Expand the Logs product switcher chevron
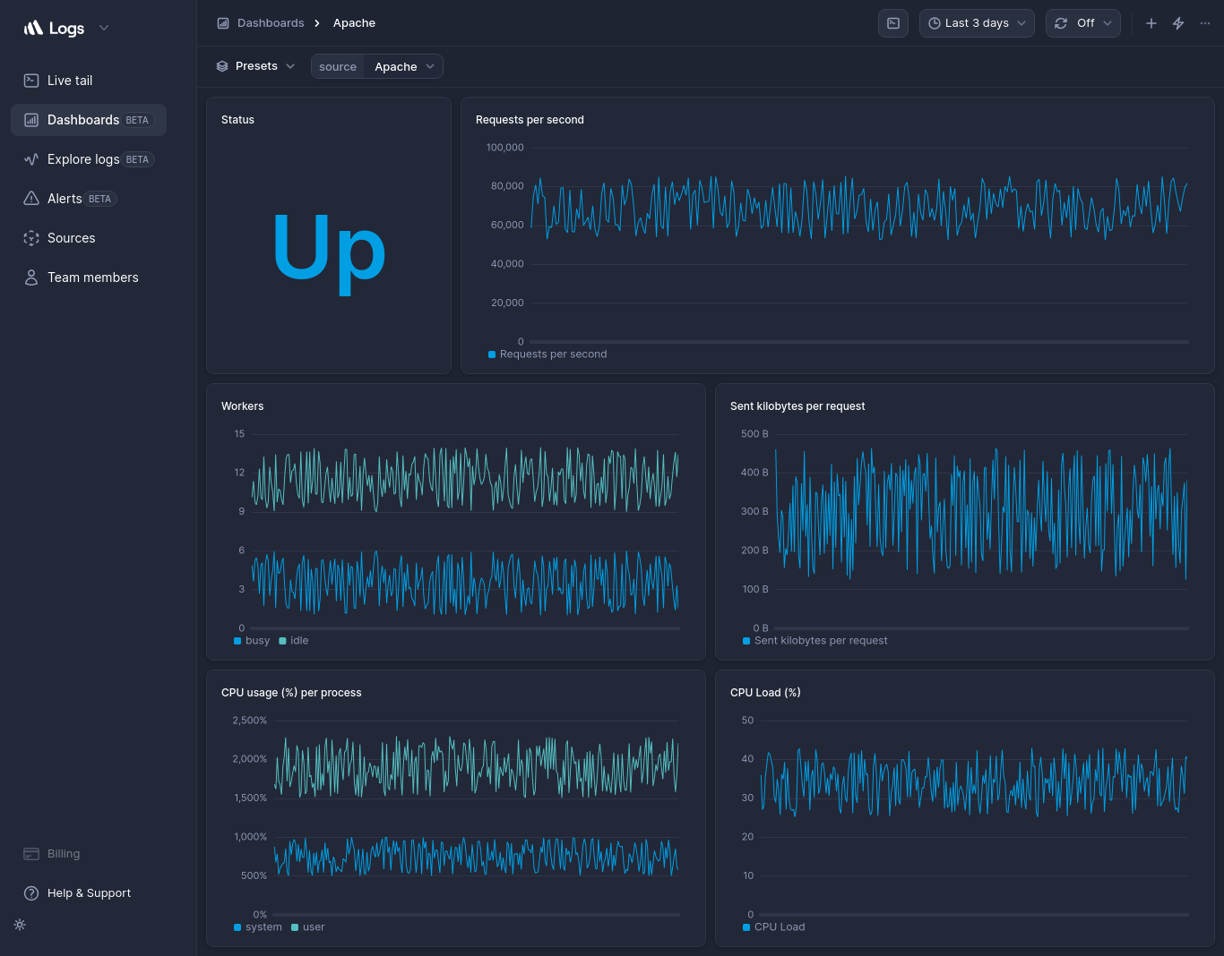 coord(104,28)
